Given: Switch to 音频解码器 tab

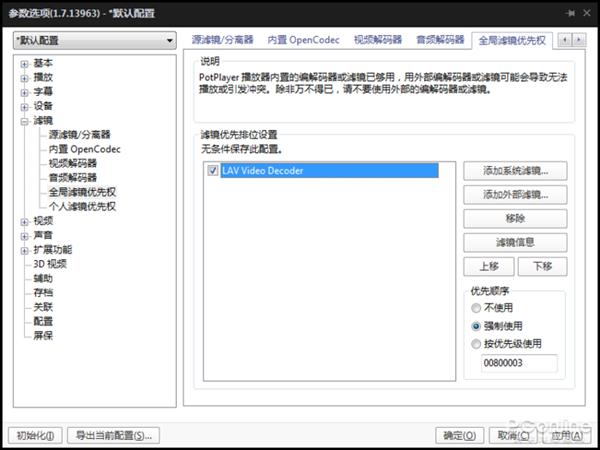Looking at the screenshot, I should click(x=440, y=40).
